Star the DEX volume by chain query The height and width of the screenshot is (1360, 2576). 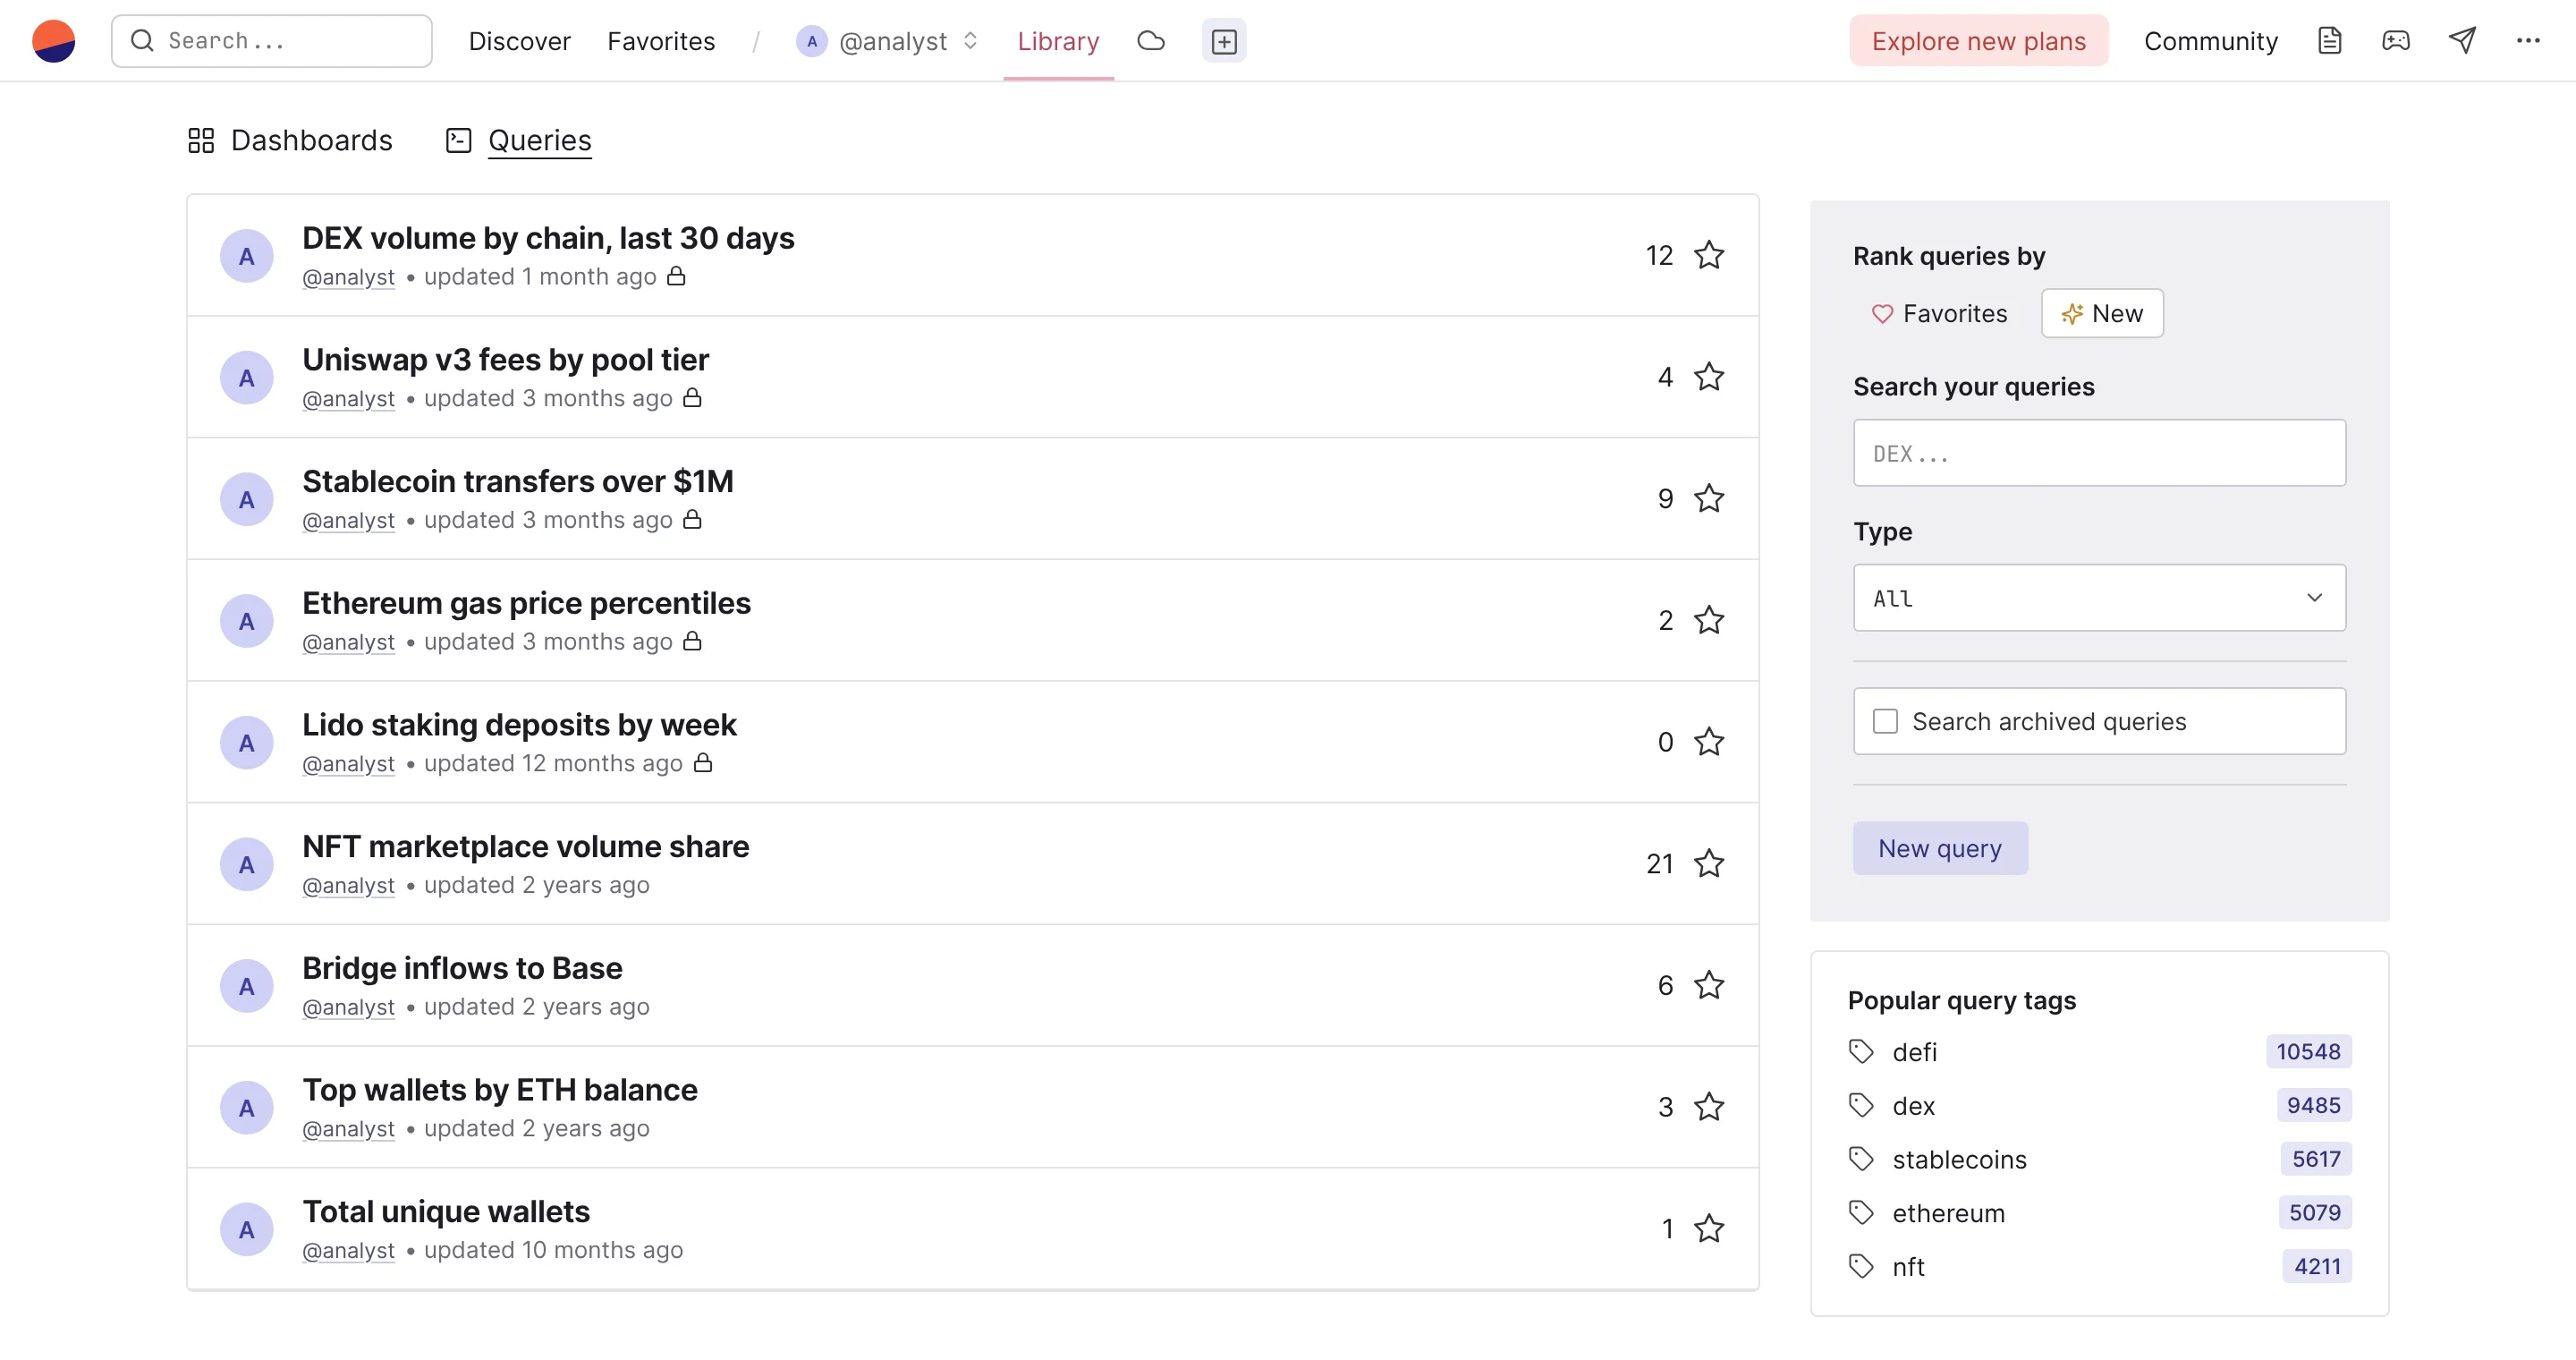pos(1709,256)
